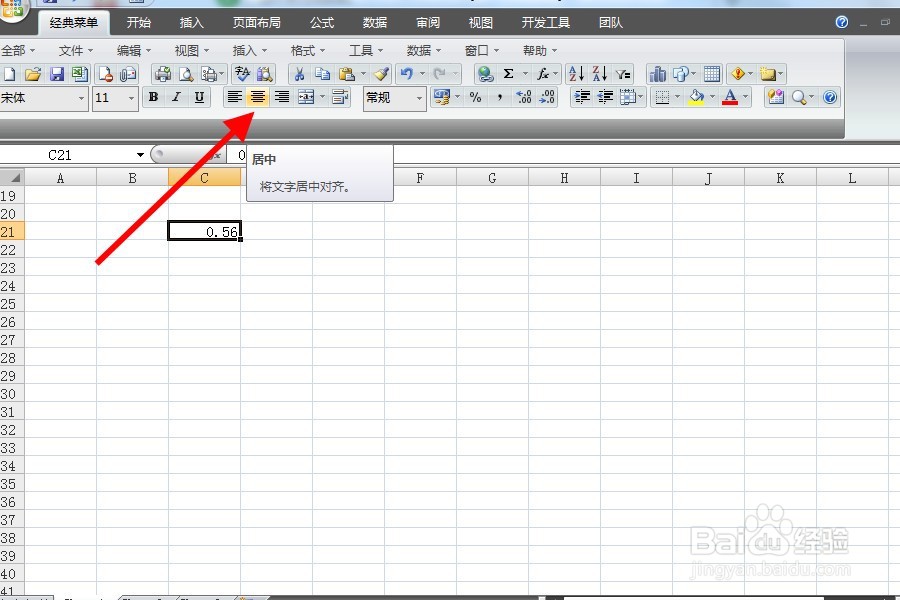Viewport: 900px width, 600px height.
Task: Create a new blank workbook
Action: pyautogui.click(x=9, y=74)
